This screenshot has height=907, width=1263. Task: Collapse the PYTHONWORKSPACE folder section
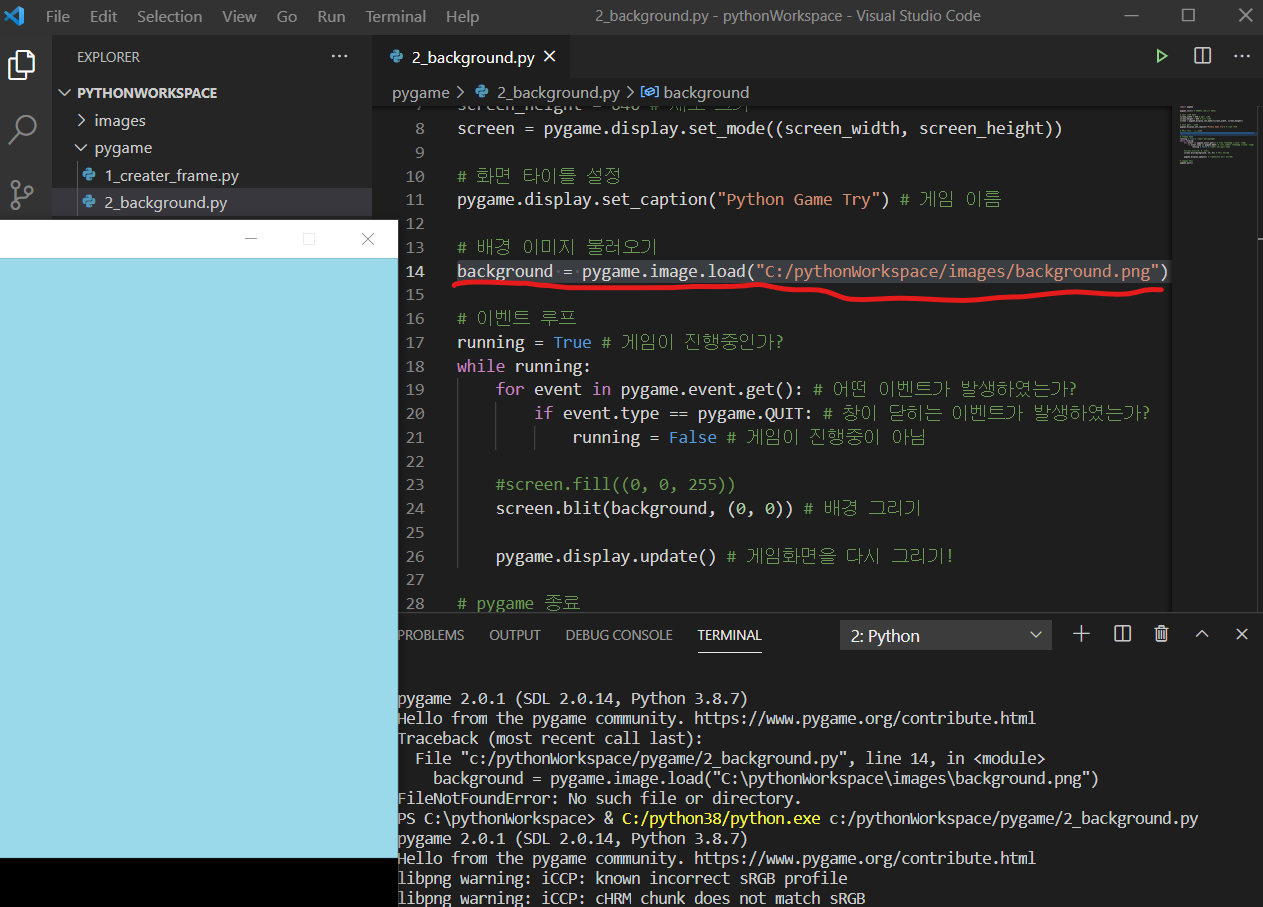point(212,92)
